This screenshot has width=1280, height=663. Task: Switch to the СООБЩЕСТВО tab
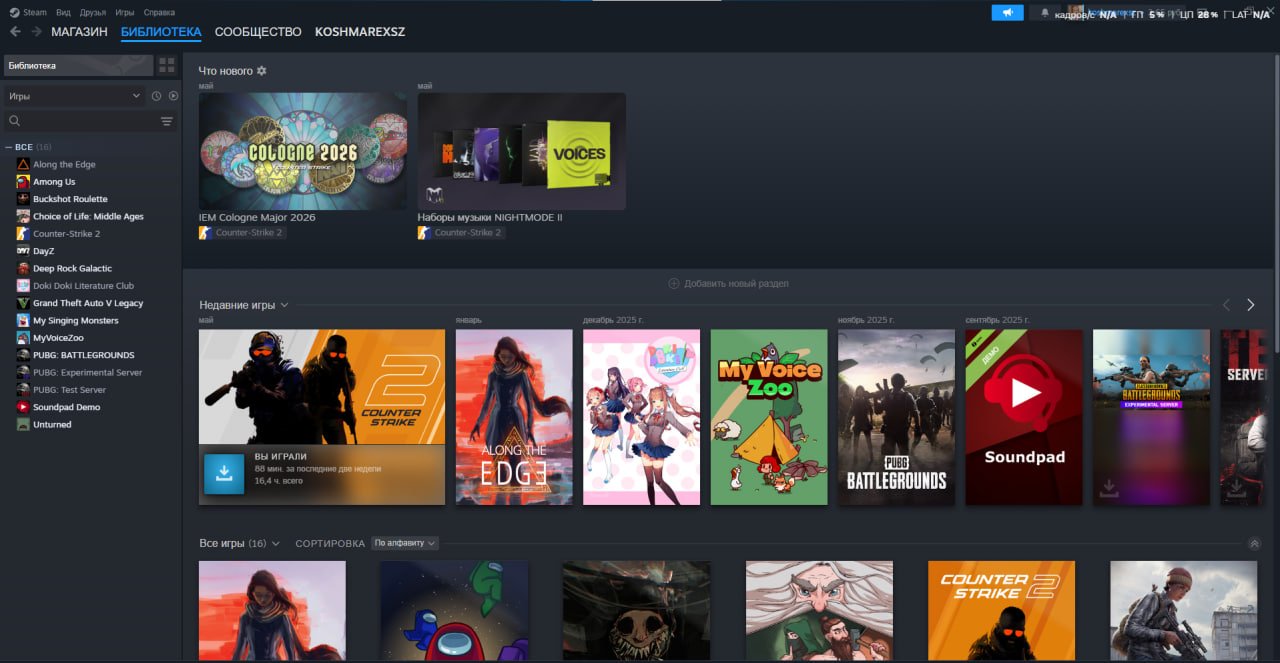point(258,32)
